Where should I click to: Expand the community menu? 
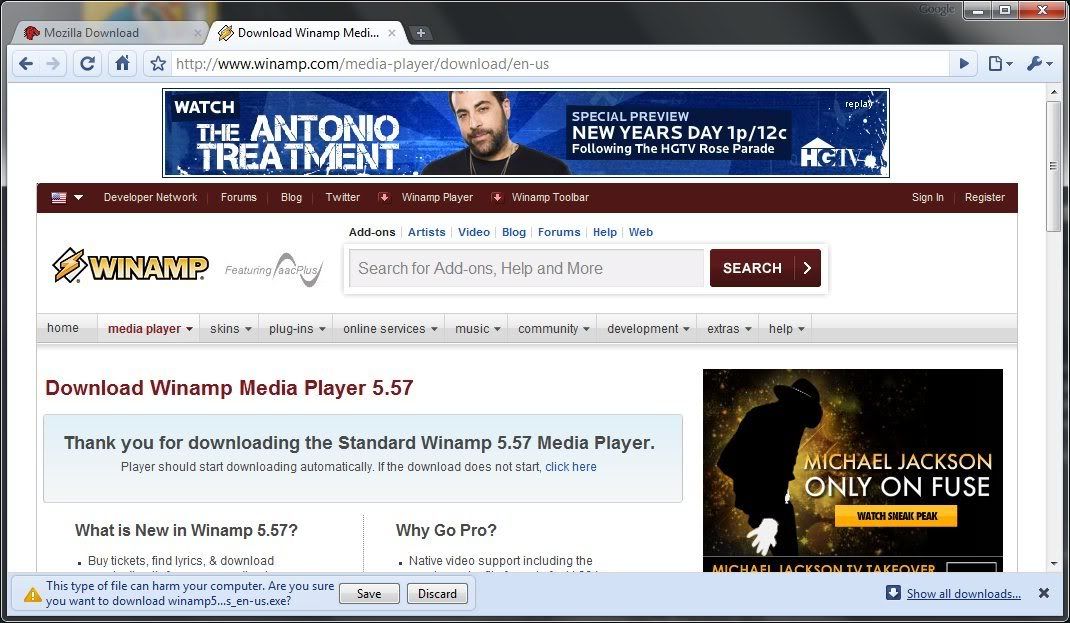coord(553,329)
